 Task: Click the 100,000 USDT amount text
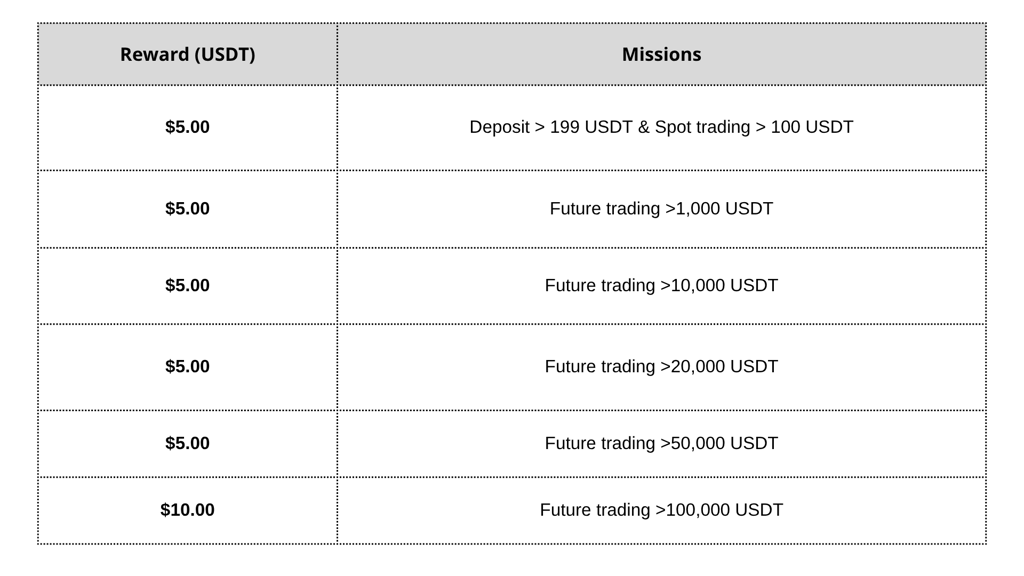724,510
